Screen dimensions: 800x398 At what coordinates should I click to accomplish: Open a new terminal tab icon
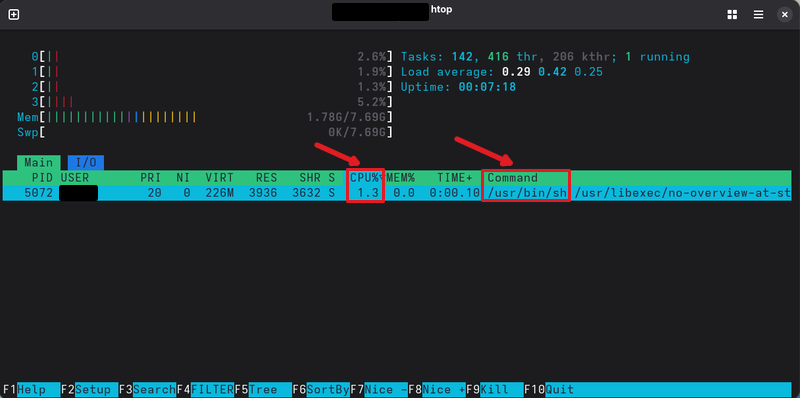pos(14,15)
